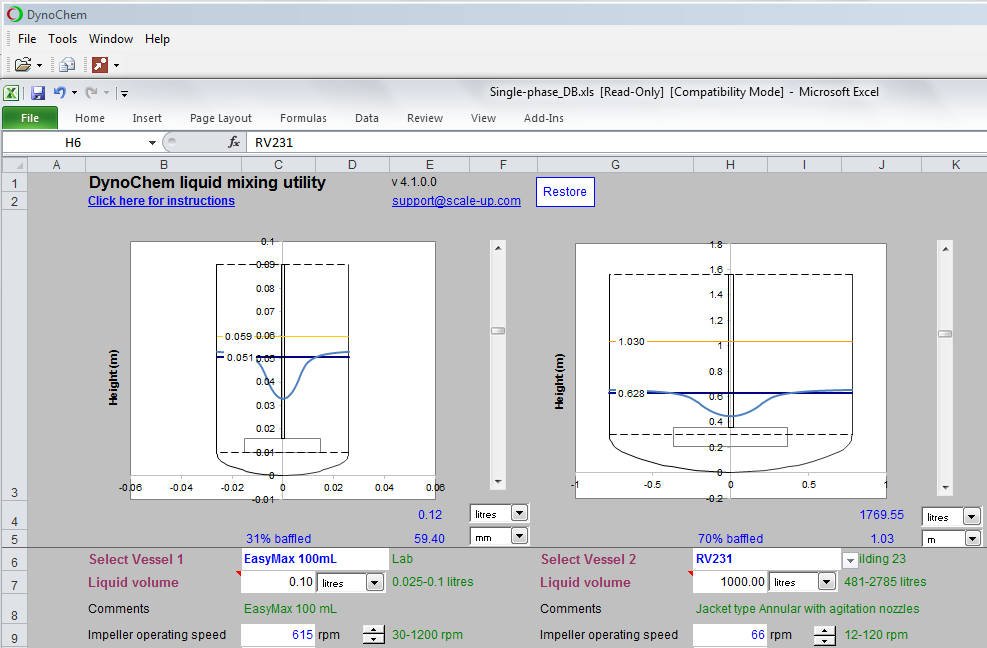The height and width of the screenshot is (648, 987).
Task: Open the litres units dropdown for Vessel 1 volume
Action: [377, 583]
